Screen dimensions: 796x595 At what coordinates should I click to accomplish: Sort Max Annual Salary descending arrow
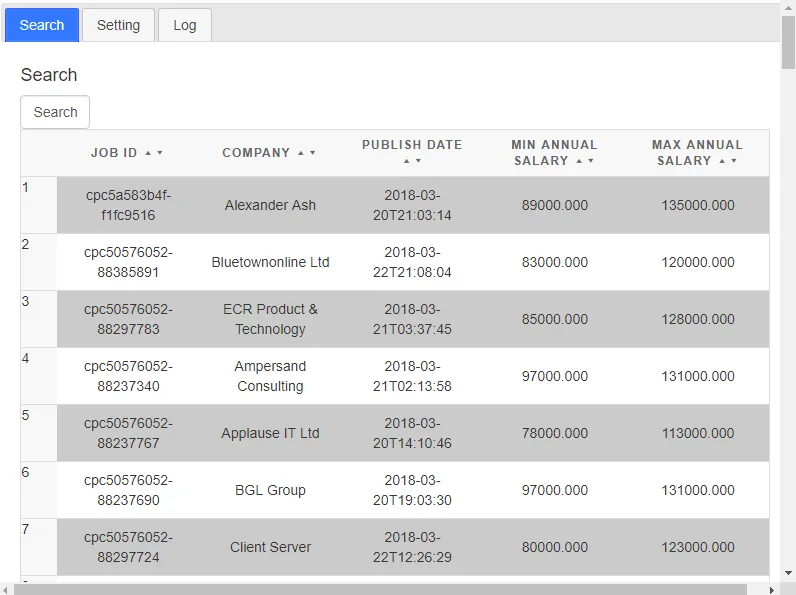tap(734, 161)
